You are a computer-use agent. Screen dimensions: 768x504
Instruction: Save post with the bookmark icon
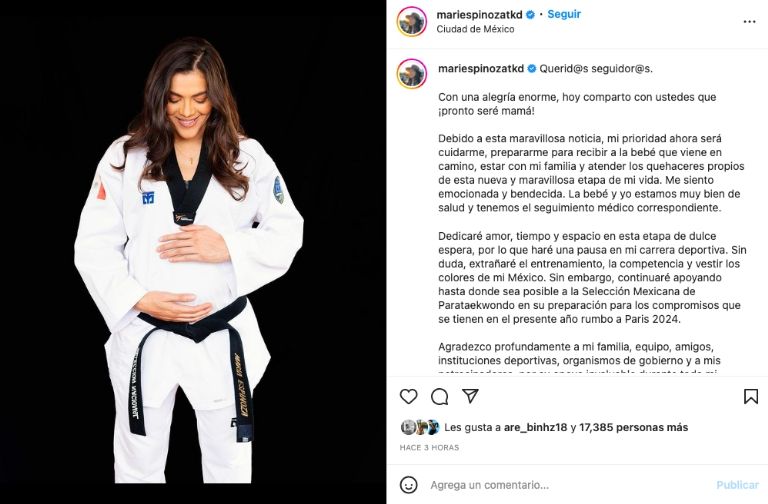coord(750,396)
